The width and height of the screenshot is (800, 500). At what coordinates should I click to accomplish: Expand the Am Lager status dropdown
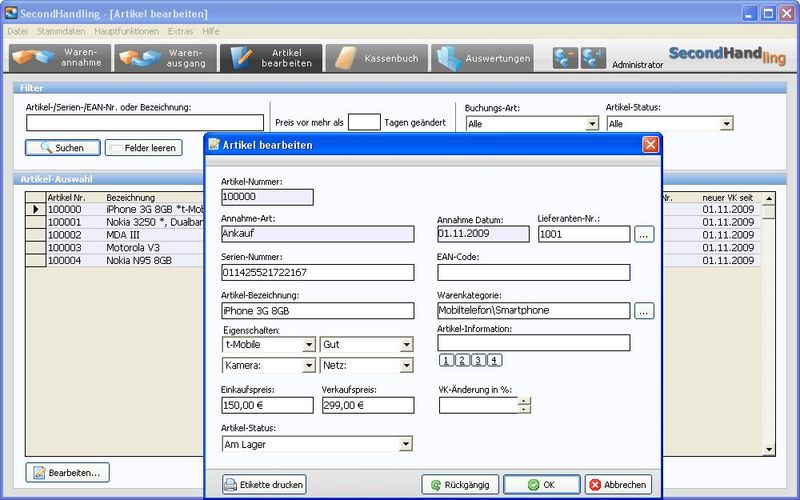click(x=406, y=444)
